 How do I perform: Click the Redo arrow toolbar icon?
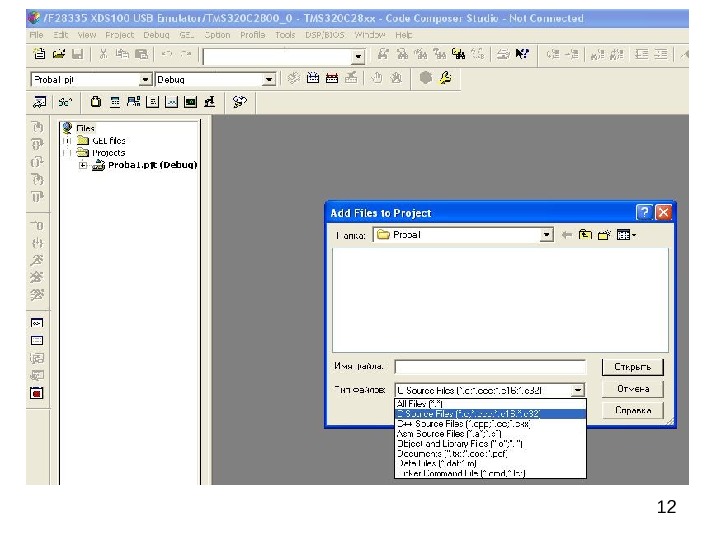coord(186,54)
